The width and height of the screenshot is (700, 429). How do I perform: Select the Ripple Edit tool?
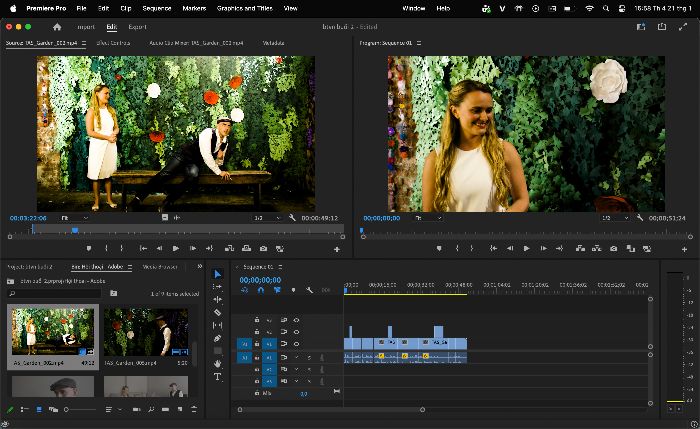click(217, 300)
